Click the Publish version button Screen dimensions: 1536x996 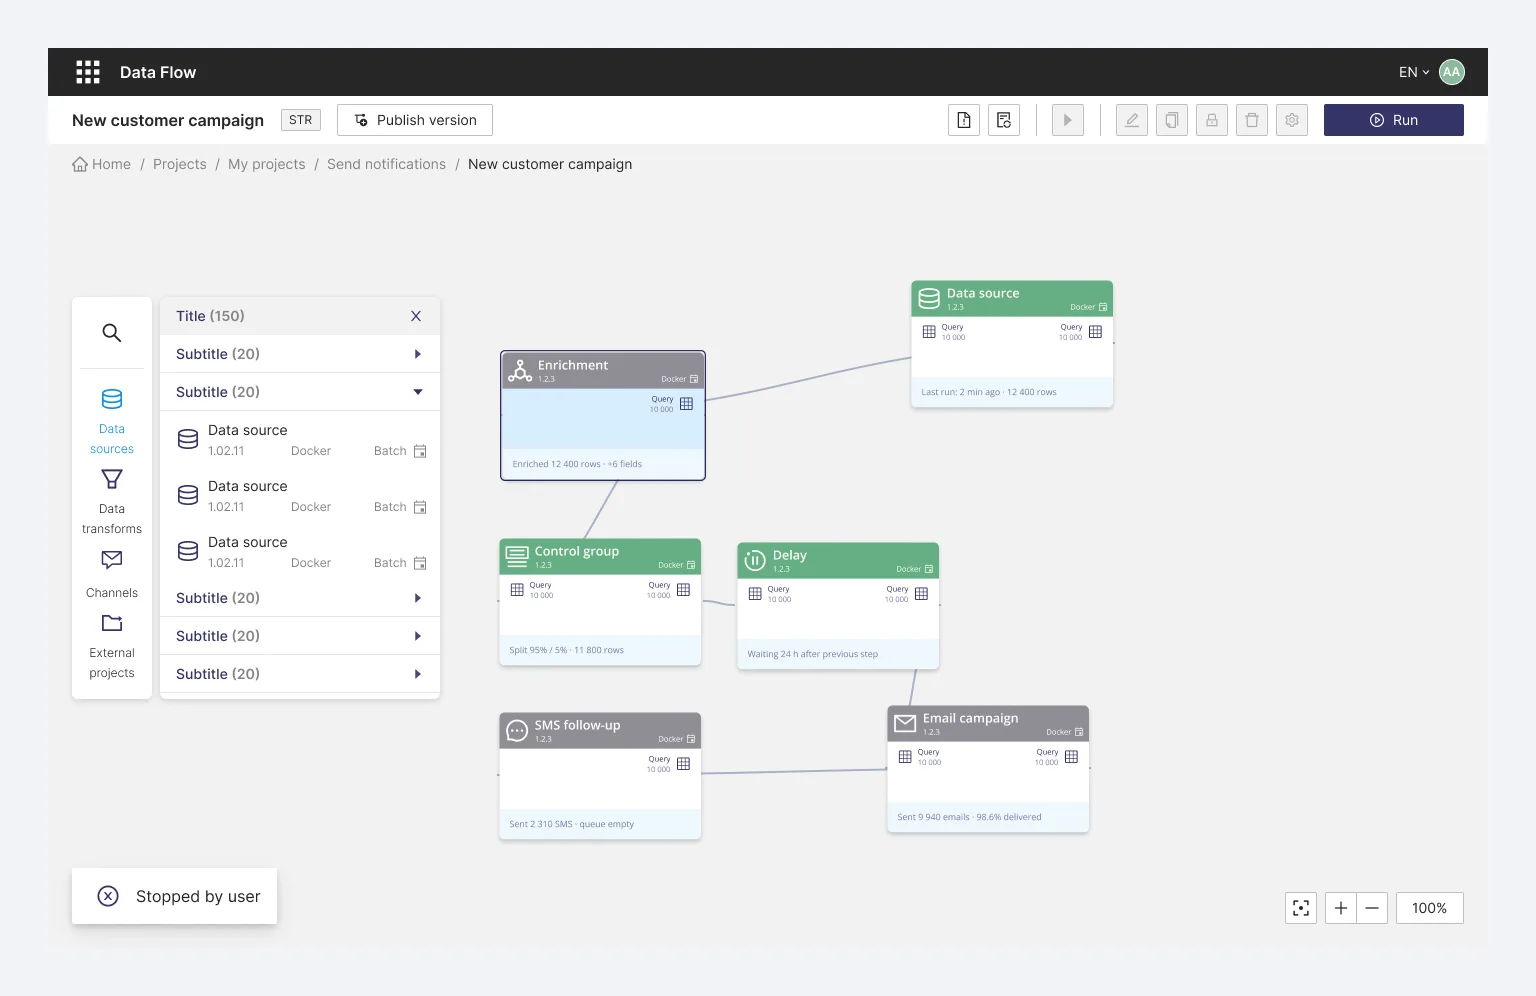click(415, 120)
